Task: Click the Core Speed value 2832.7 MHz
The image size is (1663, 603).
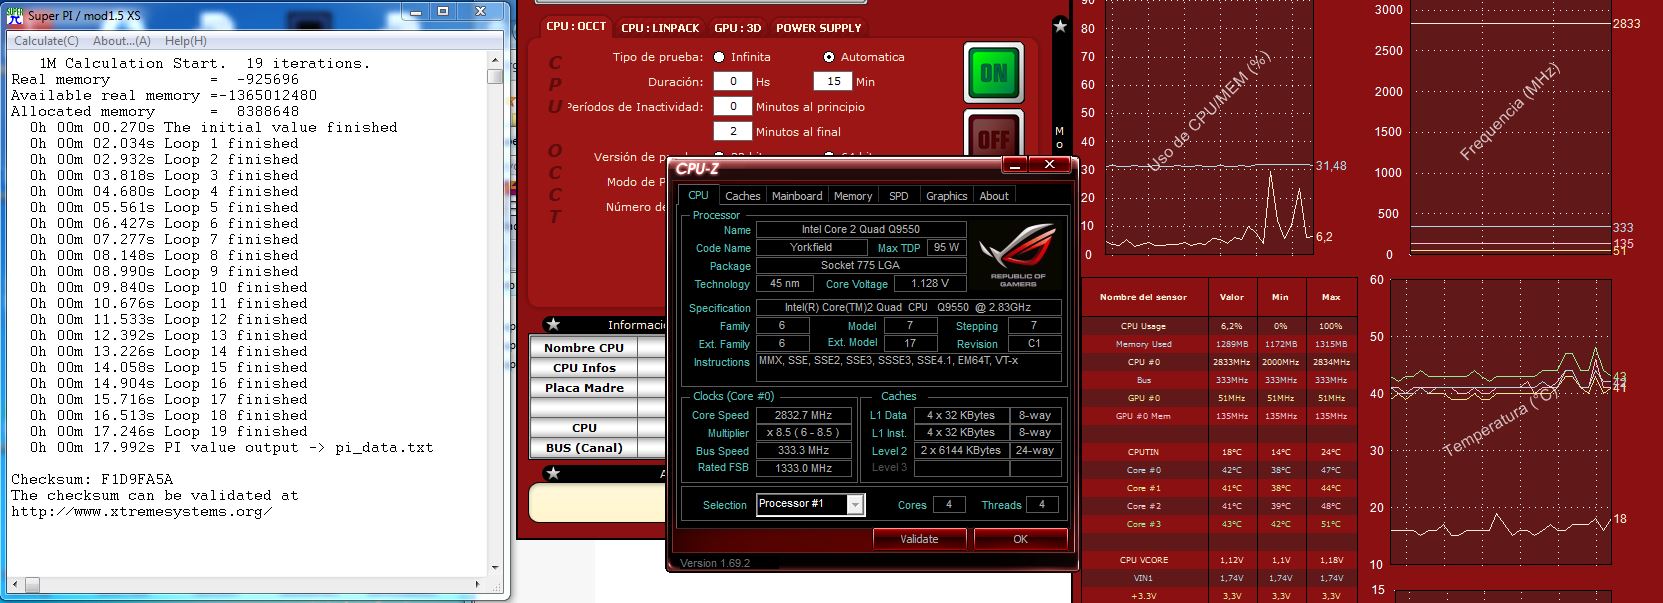Action: click(803, 415)
